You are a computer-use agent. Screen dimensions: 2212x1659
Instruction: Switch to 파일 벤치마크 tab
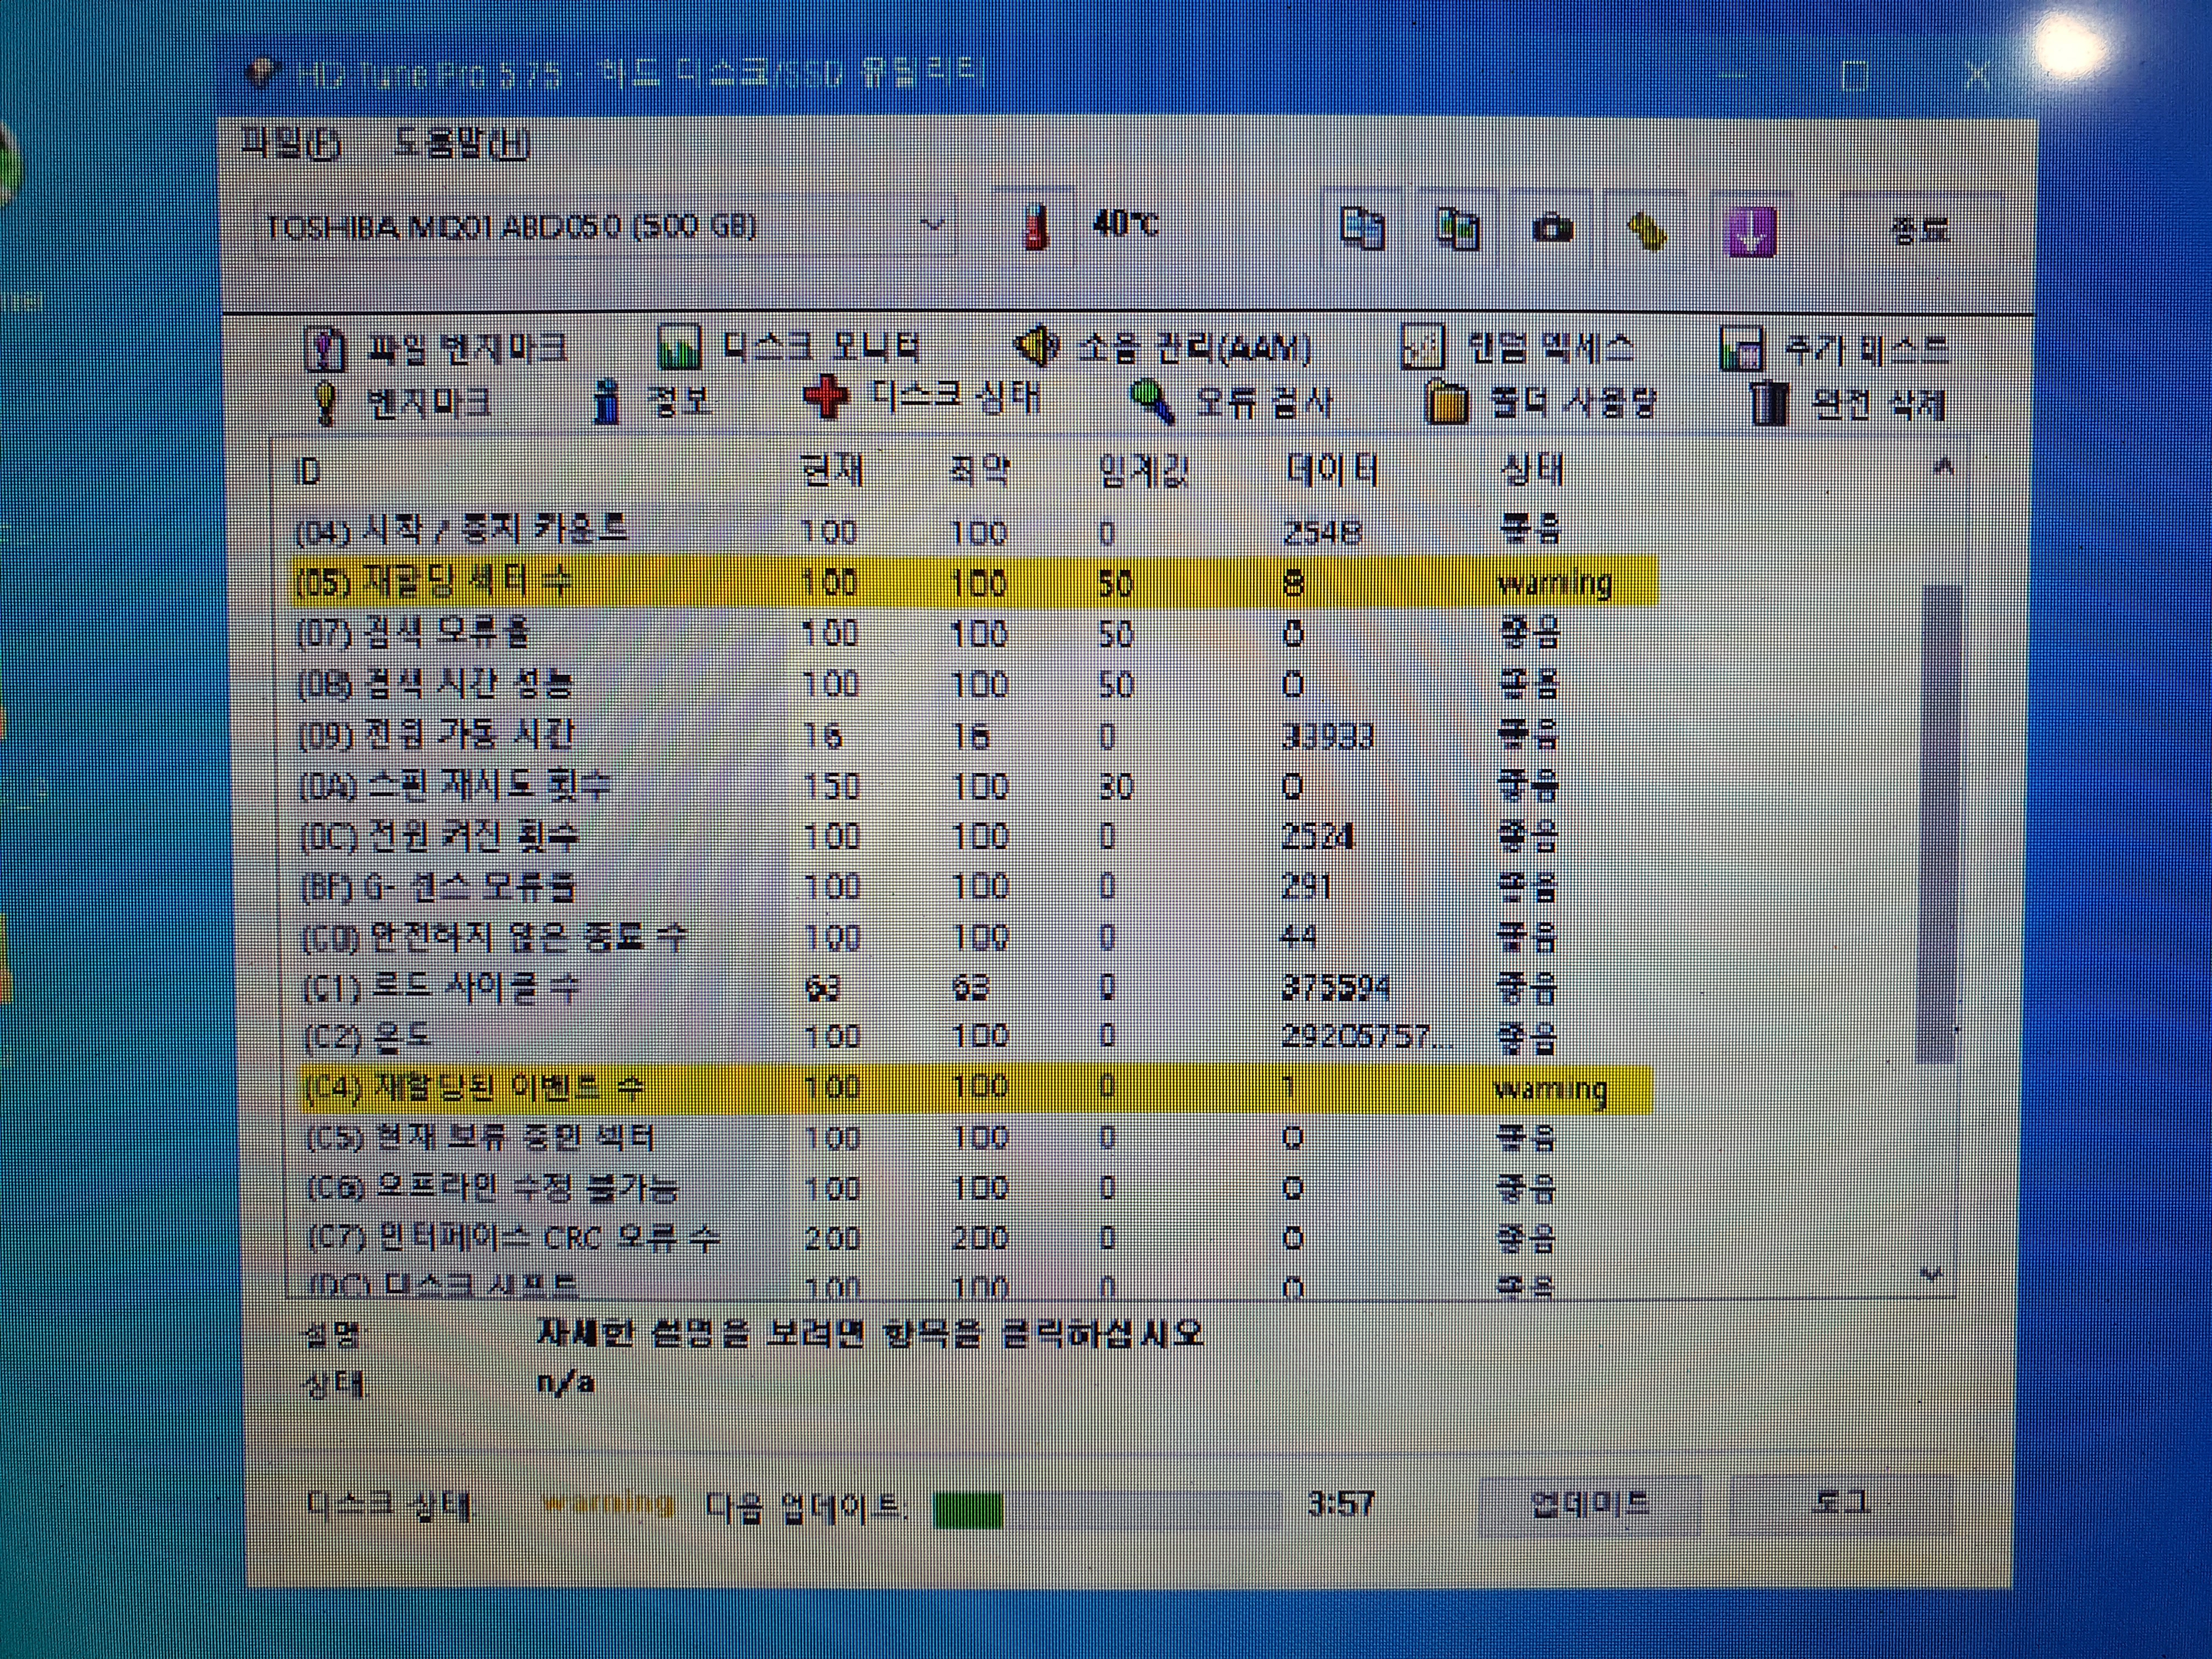(436, 349)
